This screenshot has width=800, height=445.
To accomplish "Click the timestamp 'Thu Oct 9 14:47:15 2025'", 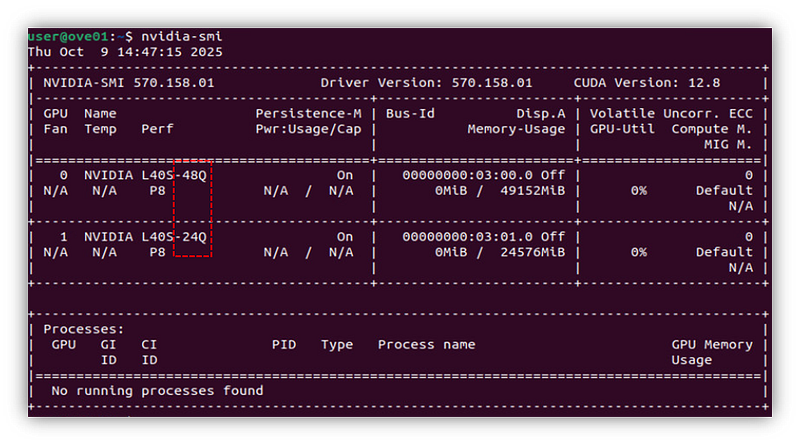I will pyautogui.click(x=125, y=52).
